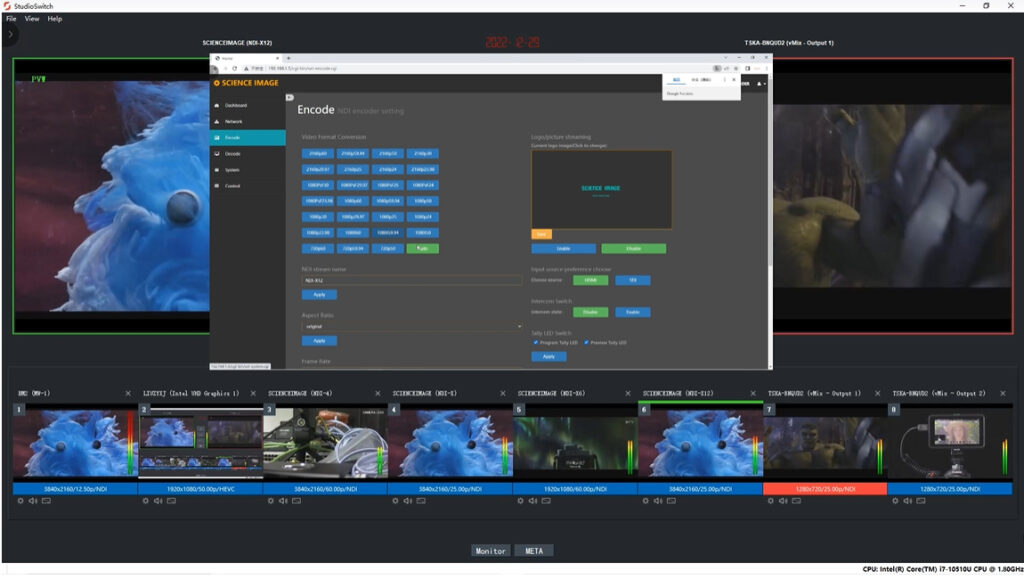Reload the browser page
1024x579 pixels.
point(234,69)
